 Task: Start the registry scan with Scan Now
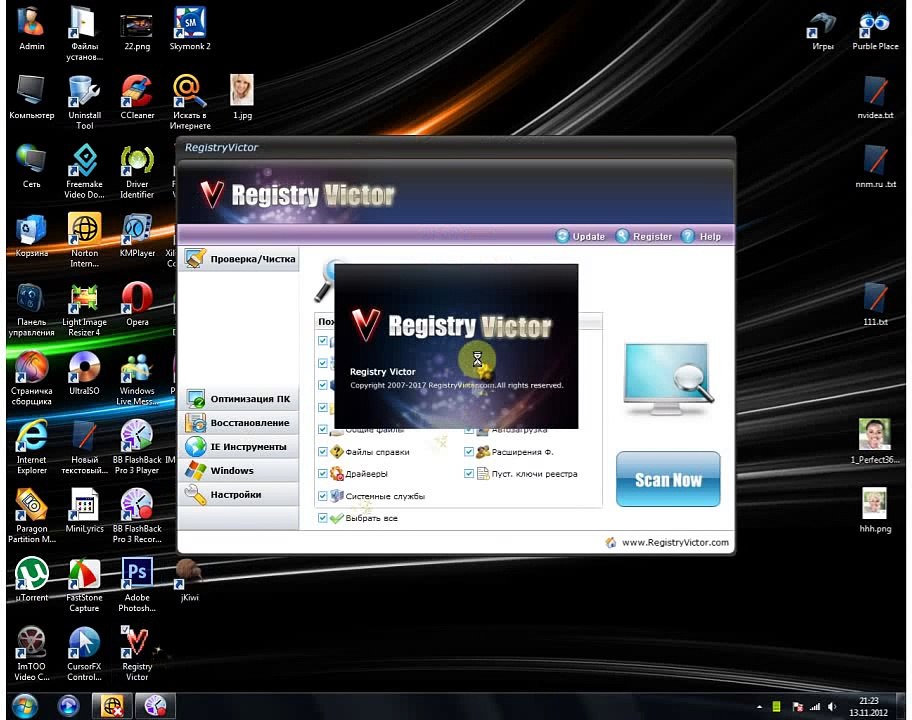[x=668, y=479]
